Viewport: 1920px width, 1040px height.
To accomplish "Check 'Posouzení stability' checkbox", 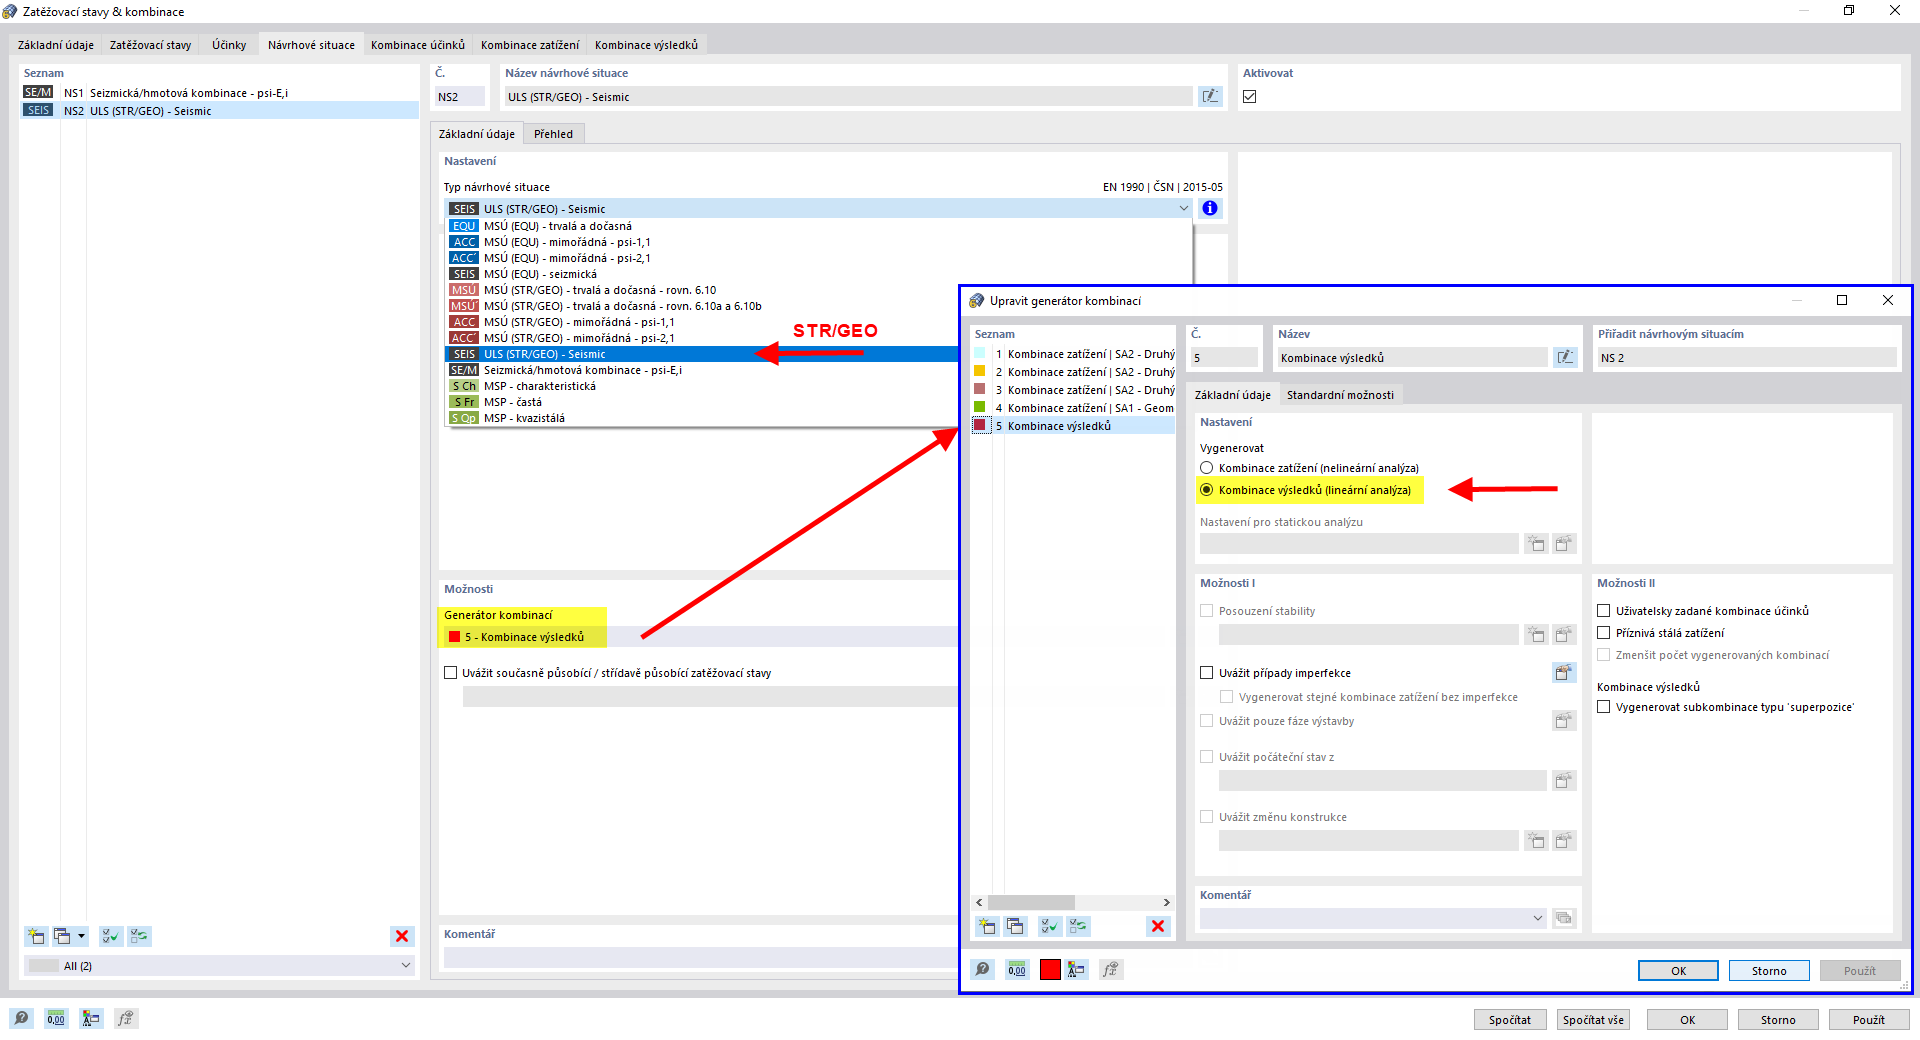I will 1207,611.
